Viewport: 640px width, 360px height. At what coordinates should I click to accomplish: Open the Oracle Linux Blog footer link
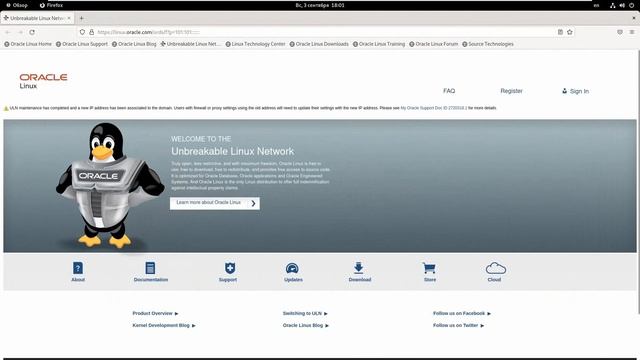click(305, 325)
